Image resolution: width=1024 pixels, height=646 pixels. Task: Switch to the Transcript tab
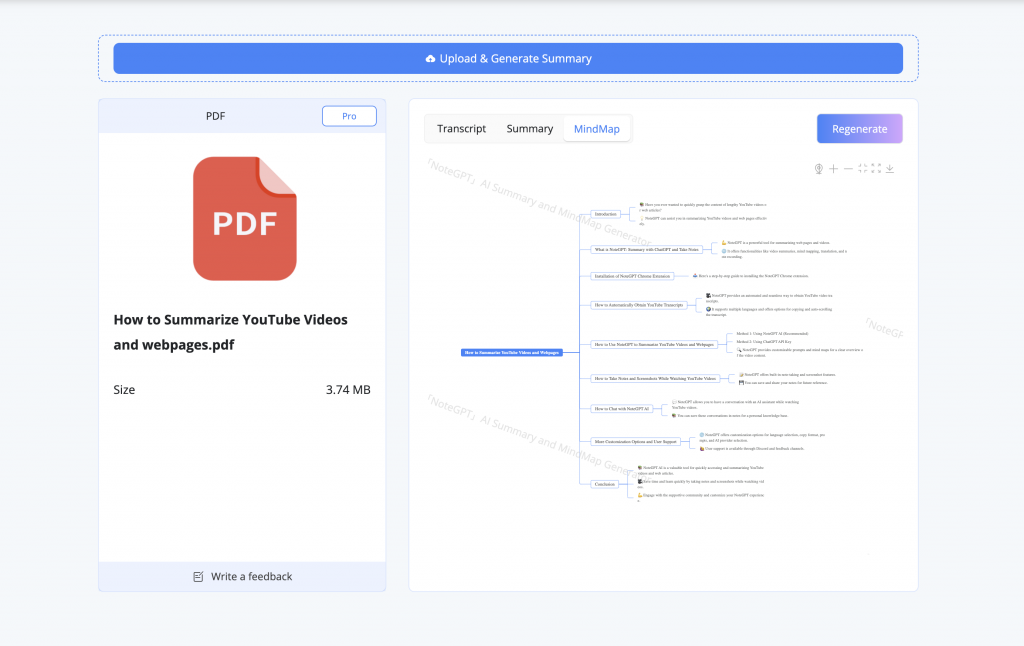click(461, 129)
